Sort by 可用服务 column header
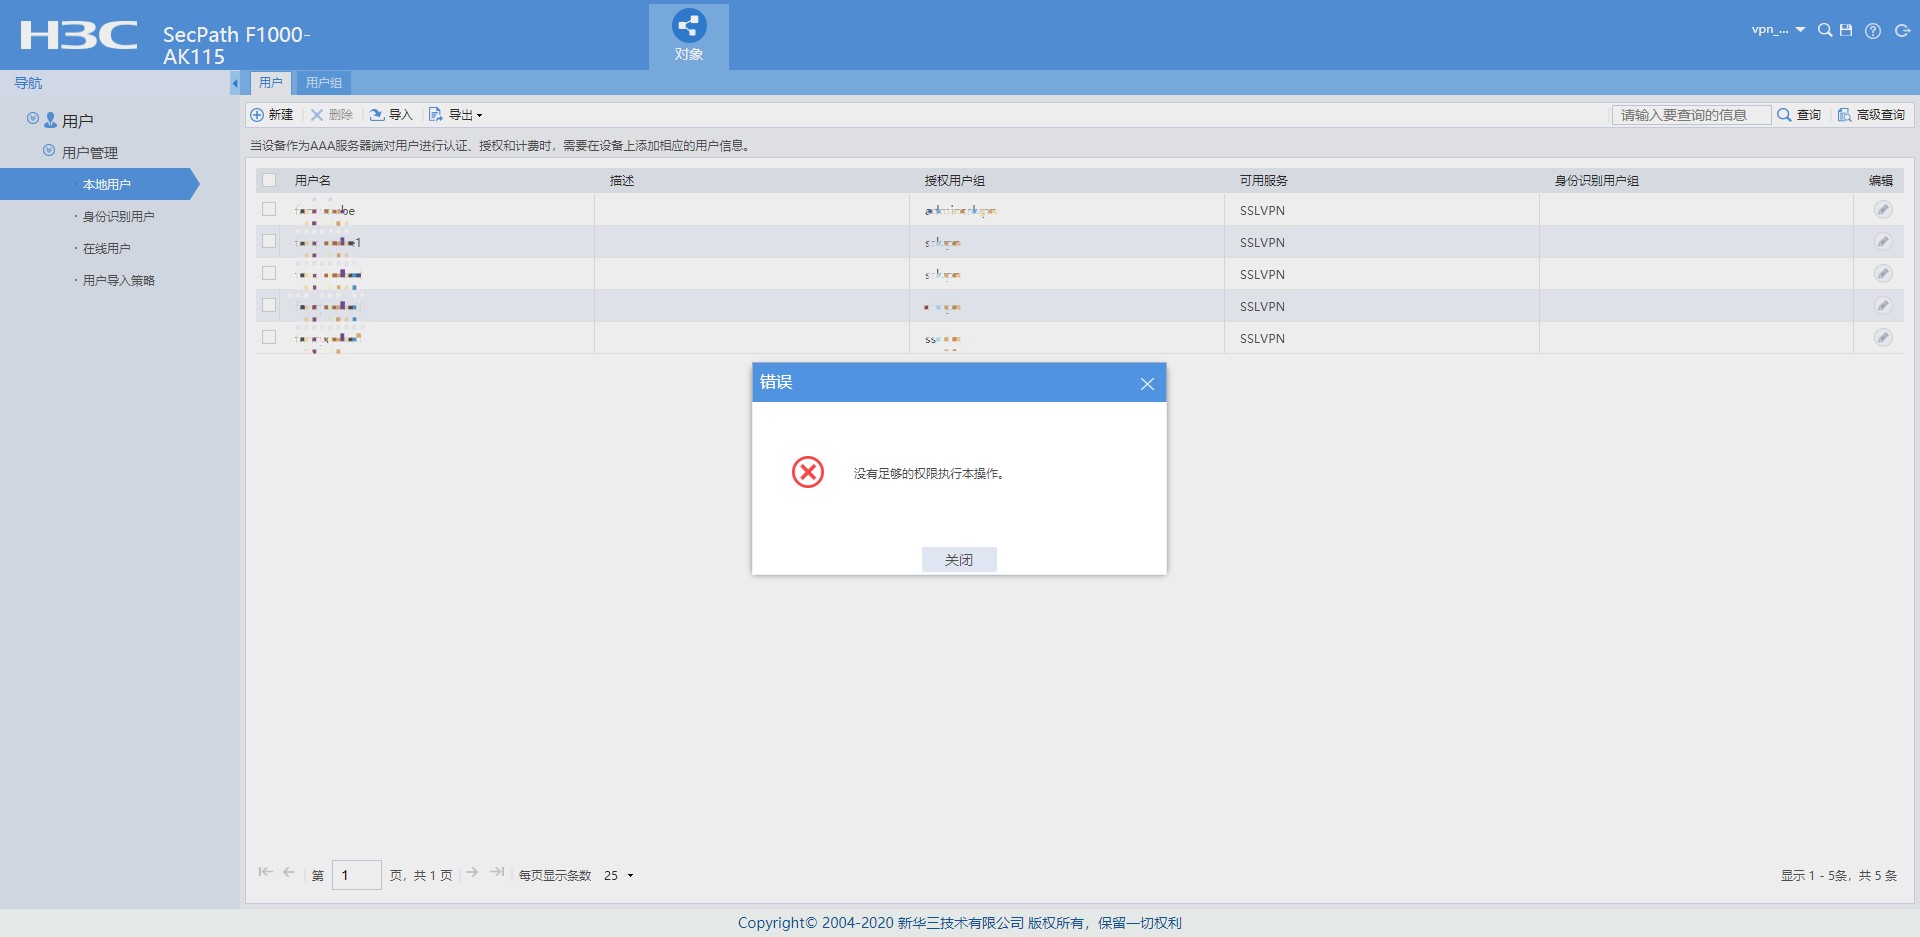1920x937 pixels. coord(1264,181)
